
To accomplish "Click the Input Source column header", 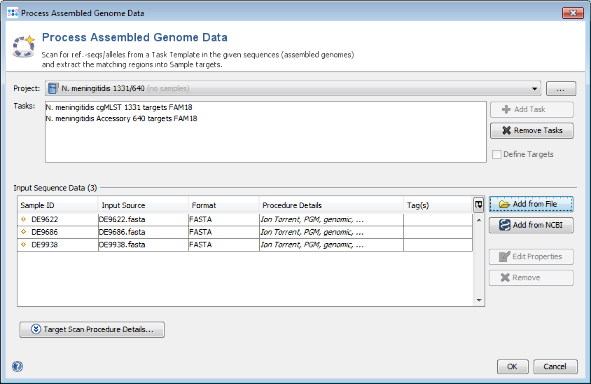I will click(x=143, y=205).
